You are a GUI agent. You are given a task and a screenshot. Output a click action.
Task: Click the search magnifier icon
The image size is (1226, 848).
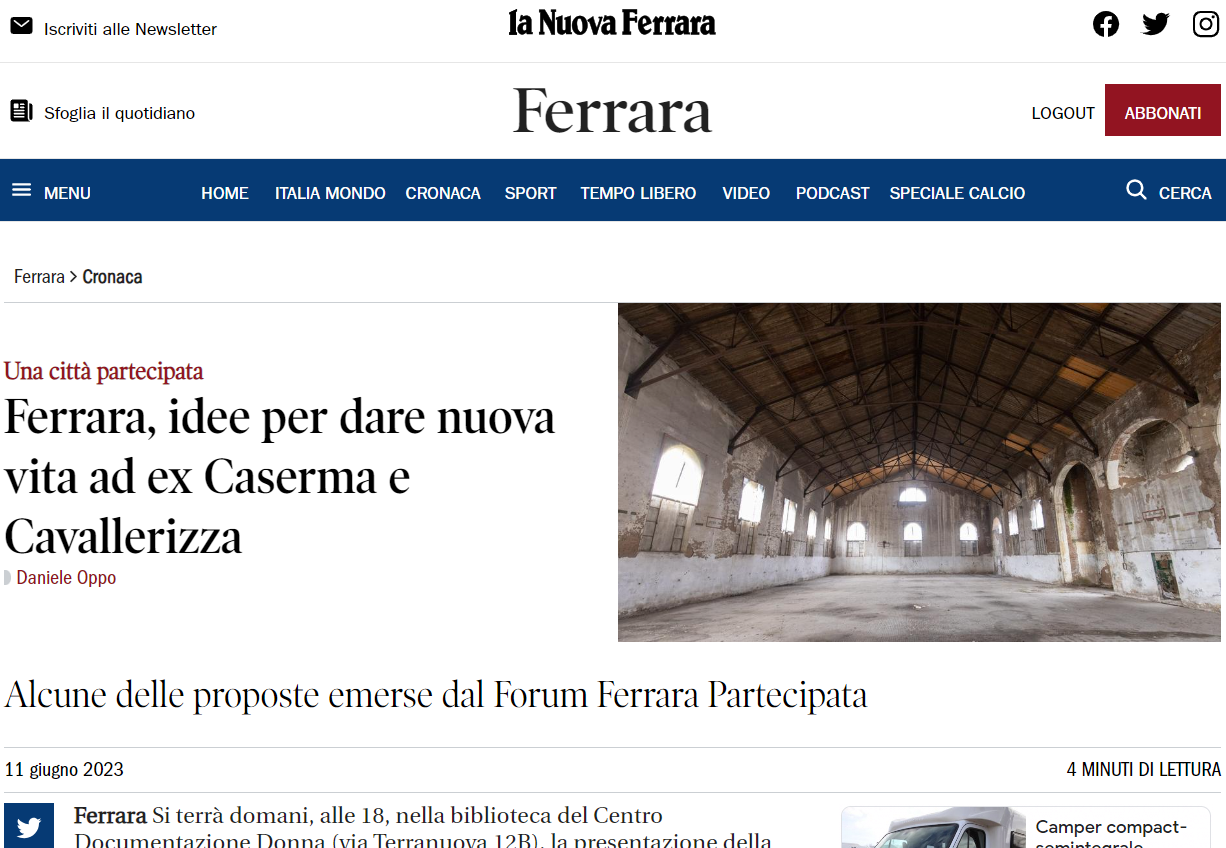[1136, 190]
